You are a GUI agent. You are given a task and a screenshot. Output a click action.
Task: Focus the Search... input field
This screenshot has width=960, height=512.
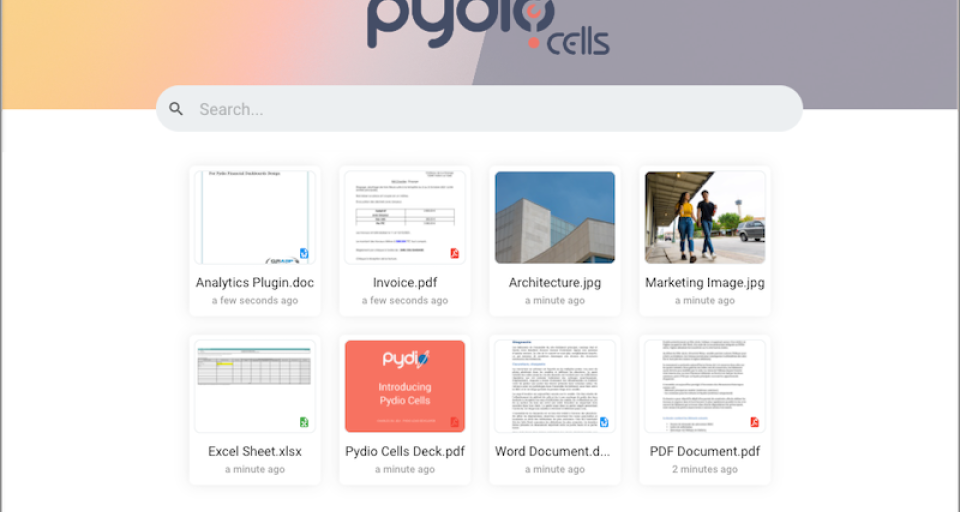tap(479, 108)
